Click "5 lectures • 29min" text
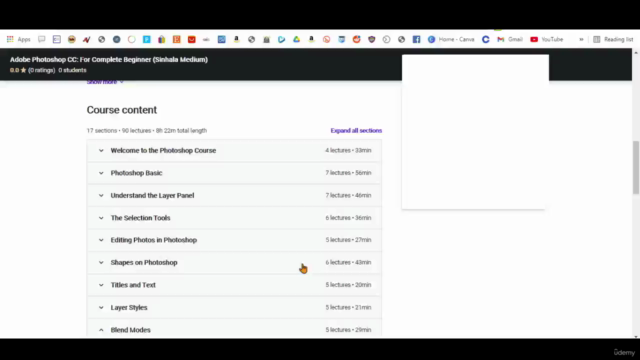640x360 pixels. 348,330
